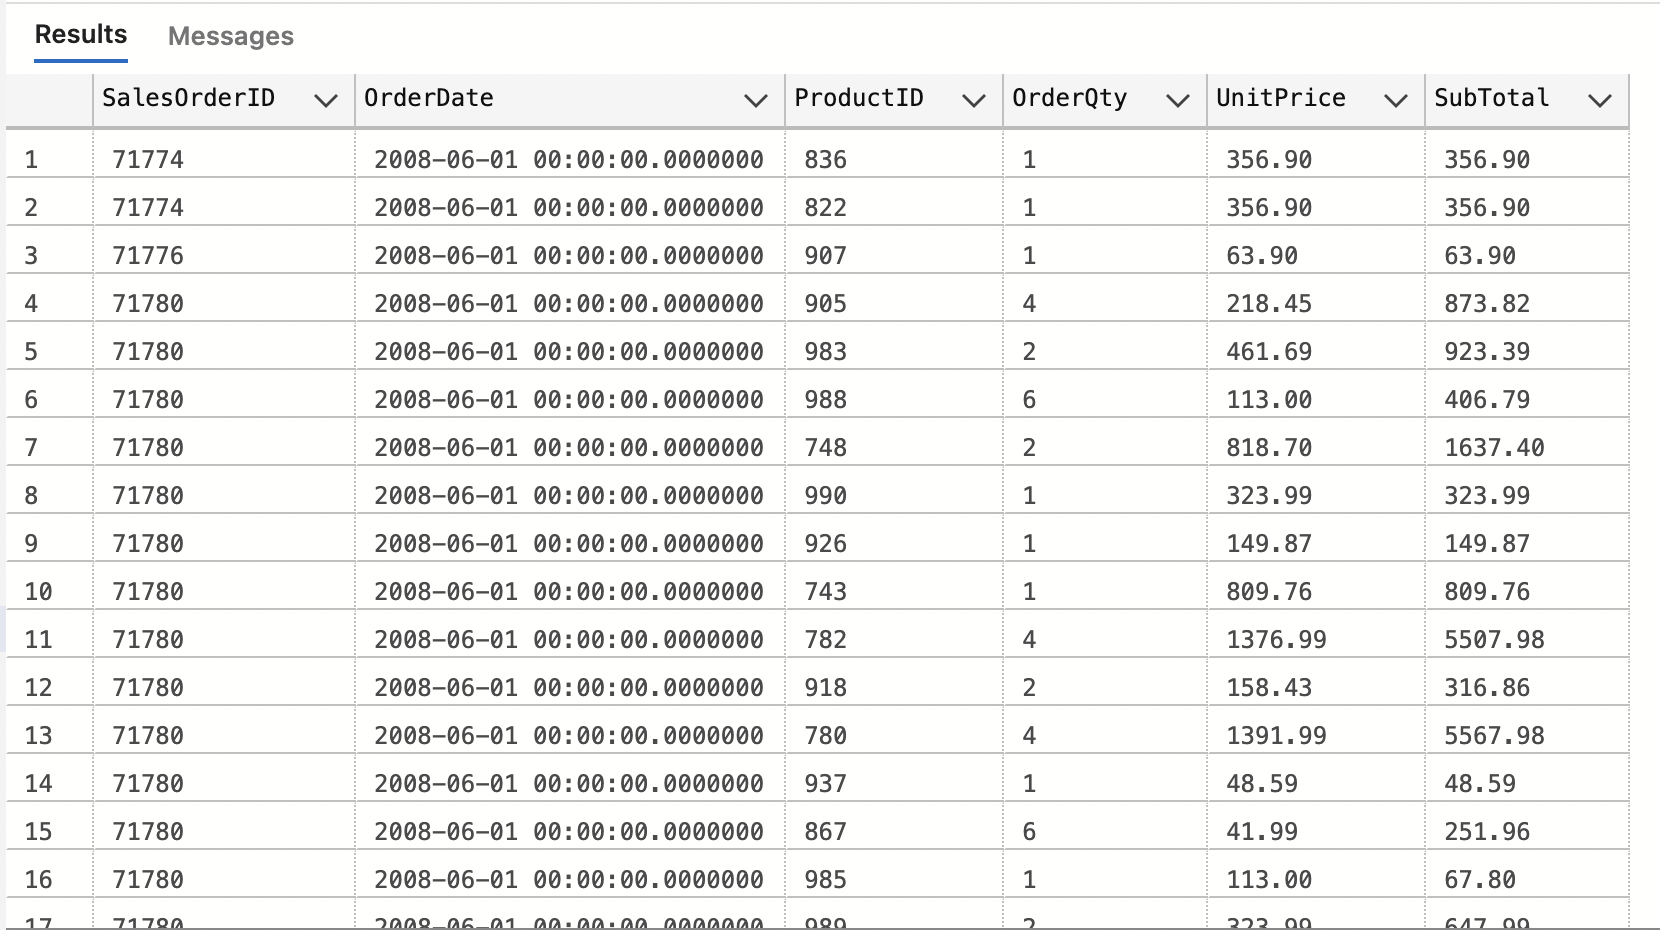The width and height of the screenshot is (1660, 930).
Task: Open SalesOrderID column dropdown arrow
Action: pyautogui.click(x=325, y=100)
